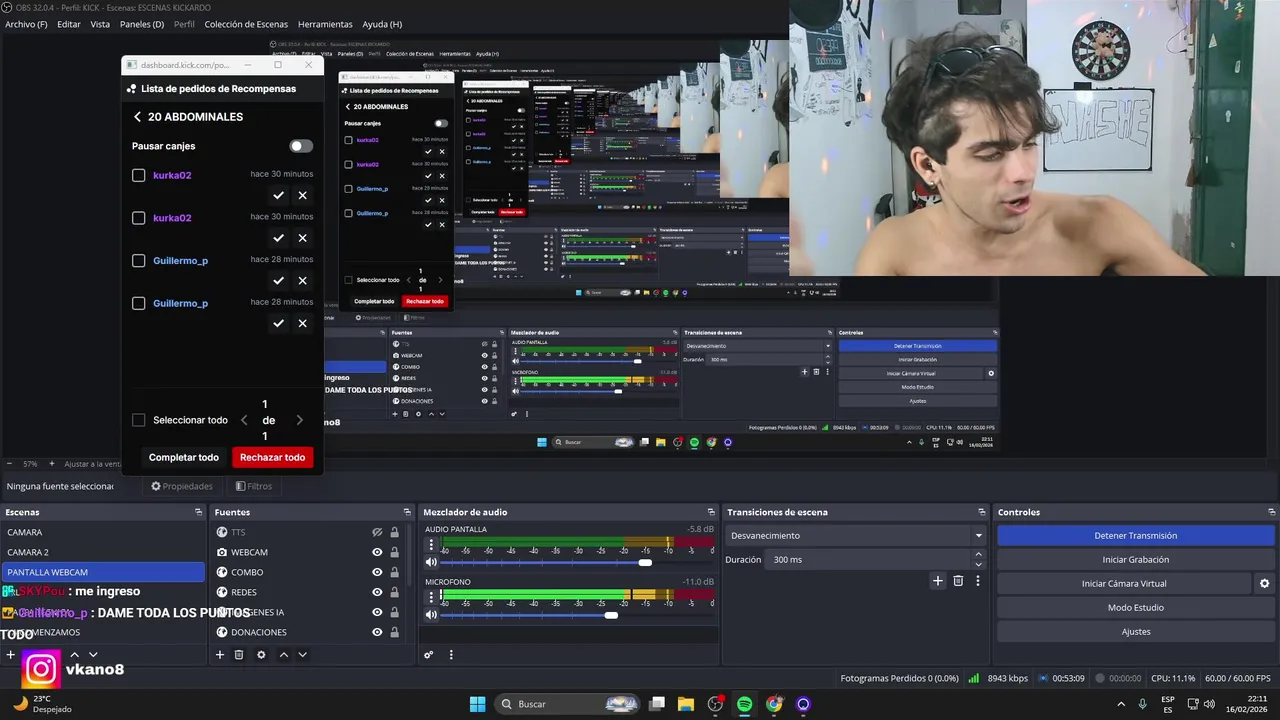Open the Desvanecimiento transition dropdown
This screenshot has width=1280, height=720.
[856, 535]
